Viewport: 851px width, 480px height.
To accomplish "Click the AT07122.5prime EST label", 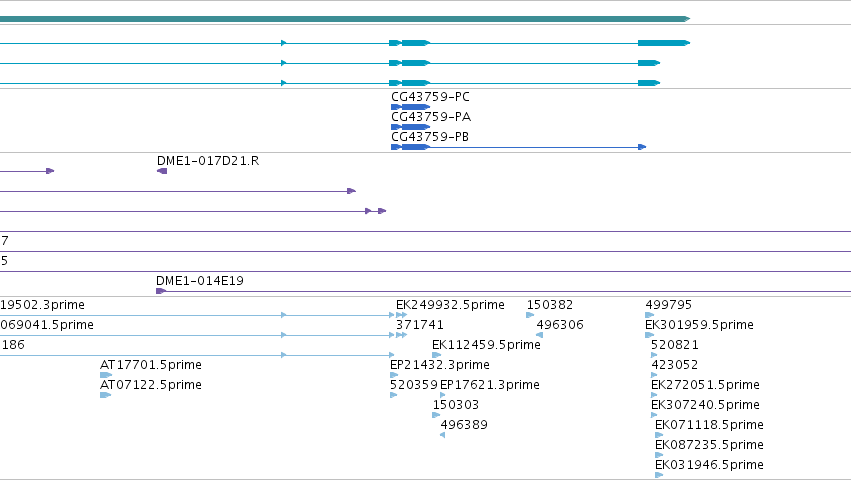I will tap(151, 385).
